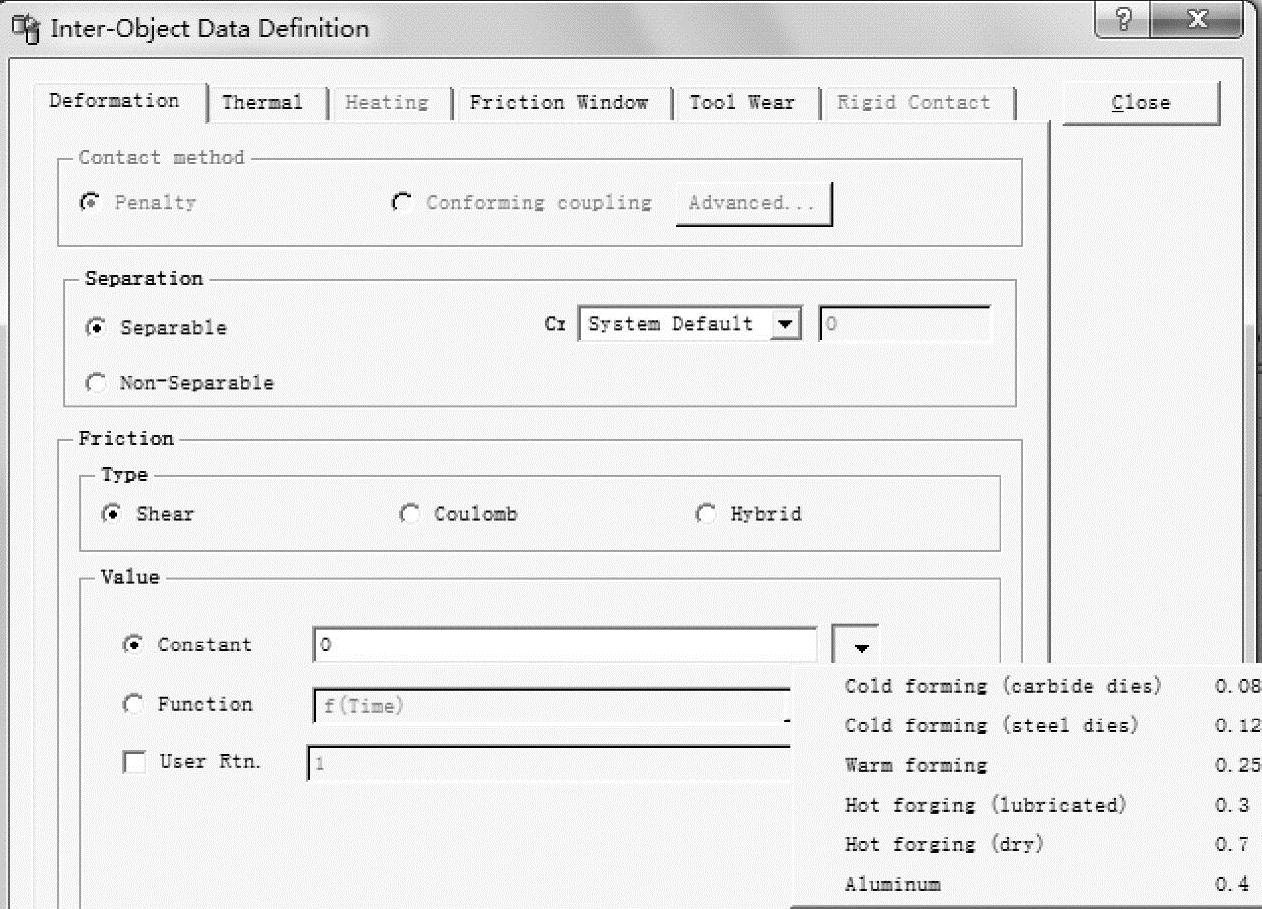The height and width of the screenshot is (909, 1262).
Task: Enable the User Rtn. checkbox
Action: pos(134,762)
